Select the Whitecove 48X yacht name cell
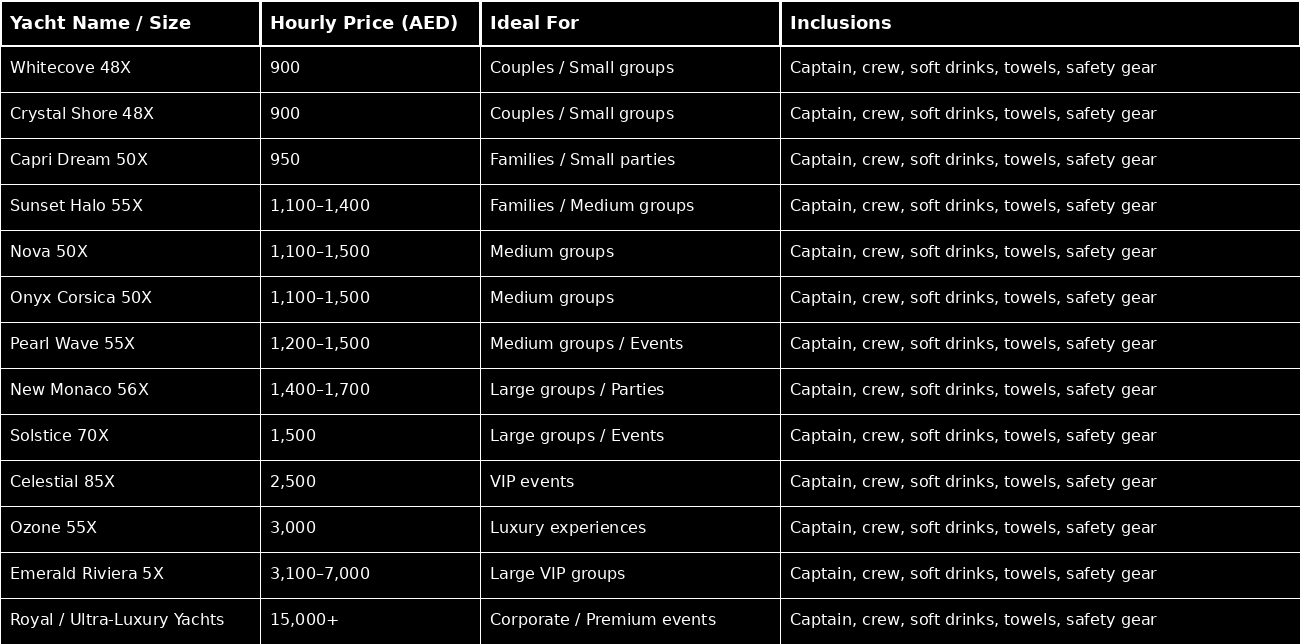This screenshot has width=1300, height=644. (70, 68)
